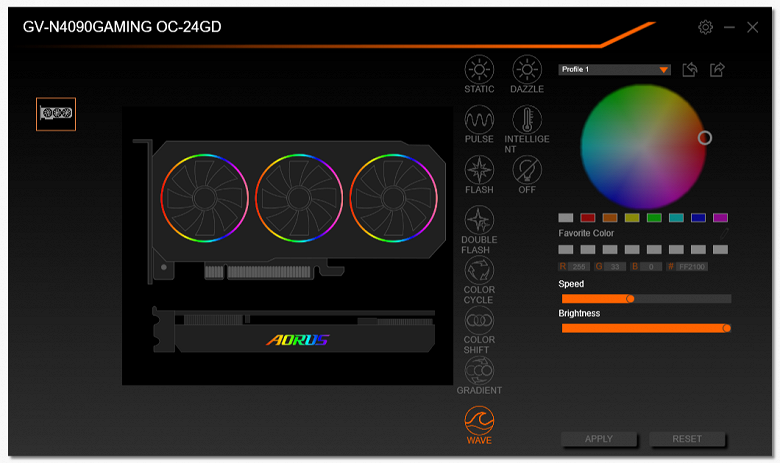The width and height of the screenshot is (780, 463).
Task: Pick the red preset color swatch
Action: tap(587, 217)
